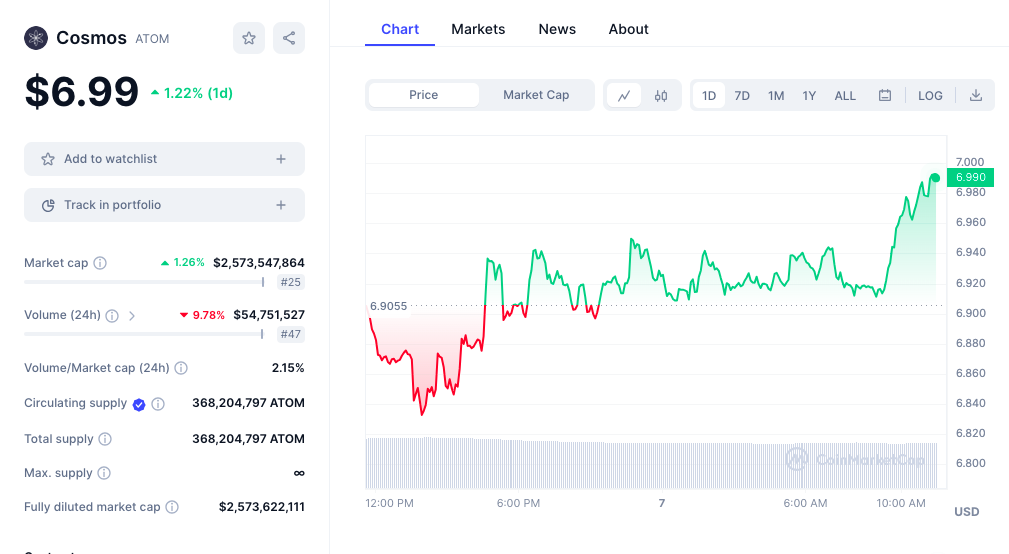1009x554 pixels.
Task: Open the calendar date range picker
Action: tap(885, 95)
